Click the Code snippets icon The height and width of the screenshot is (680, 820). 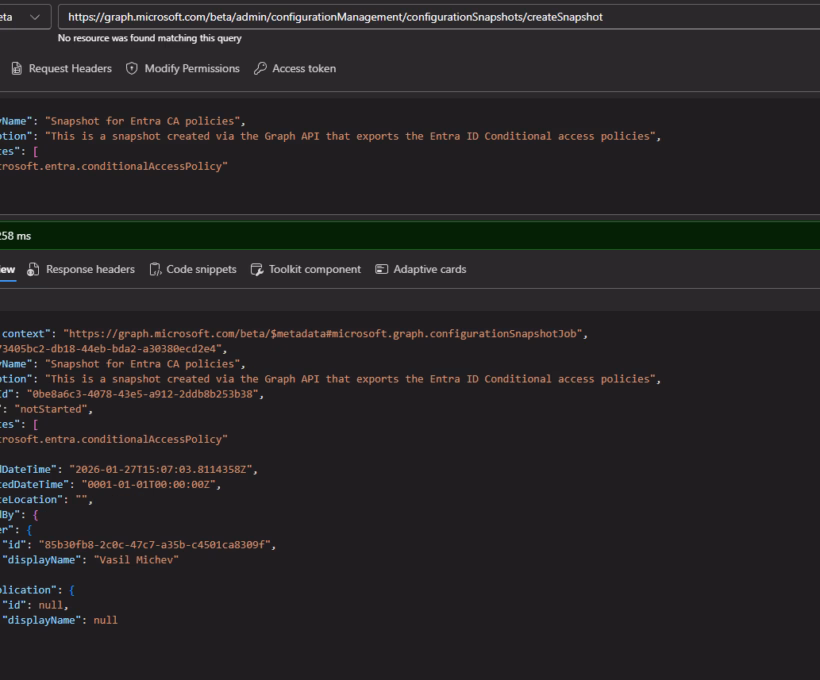155,269
